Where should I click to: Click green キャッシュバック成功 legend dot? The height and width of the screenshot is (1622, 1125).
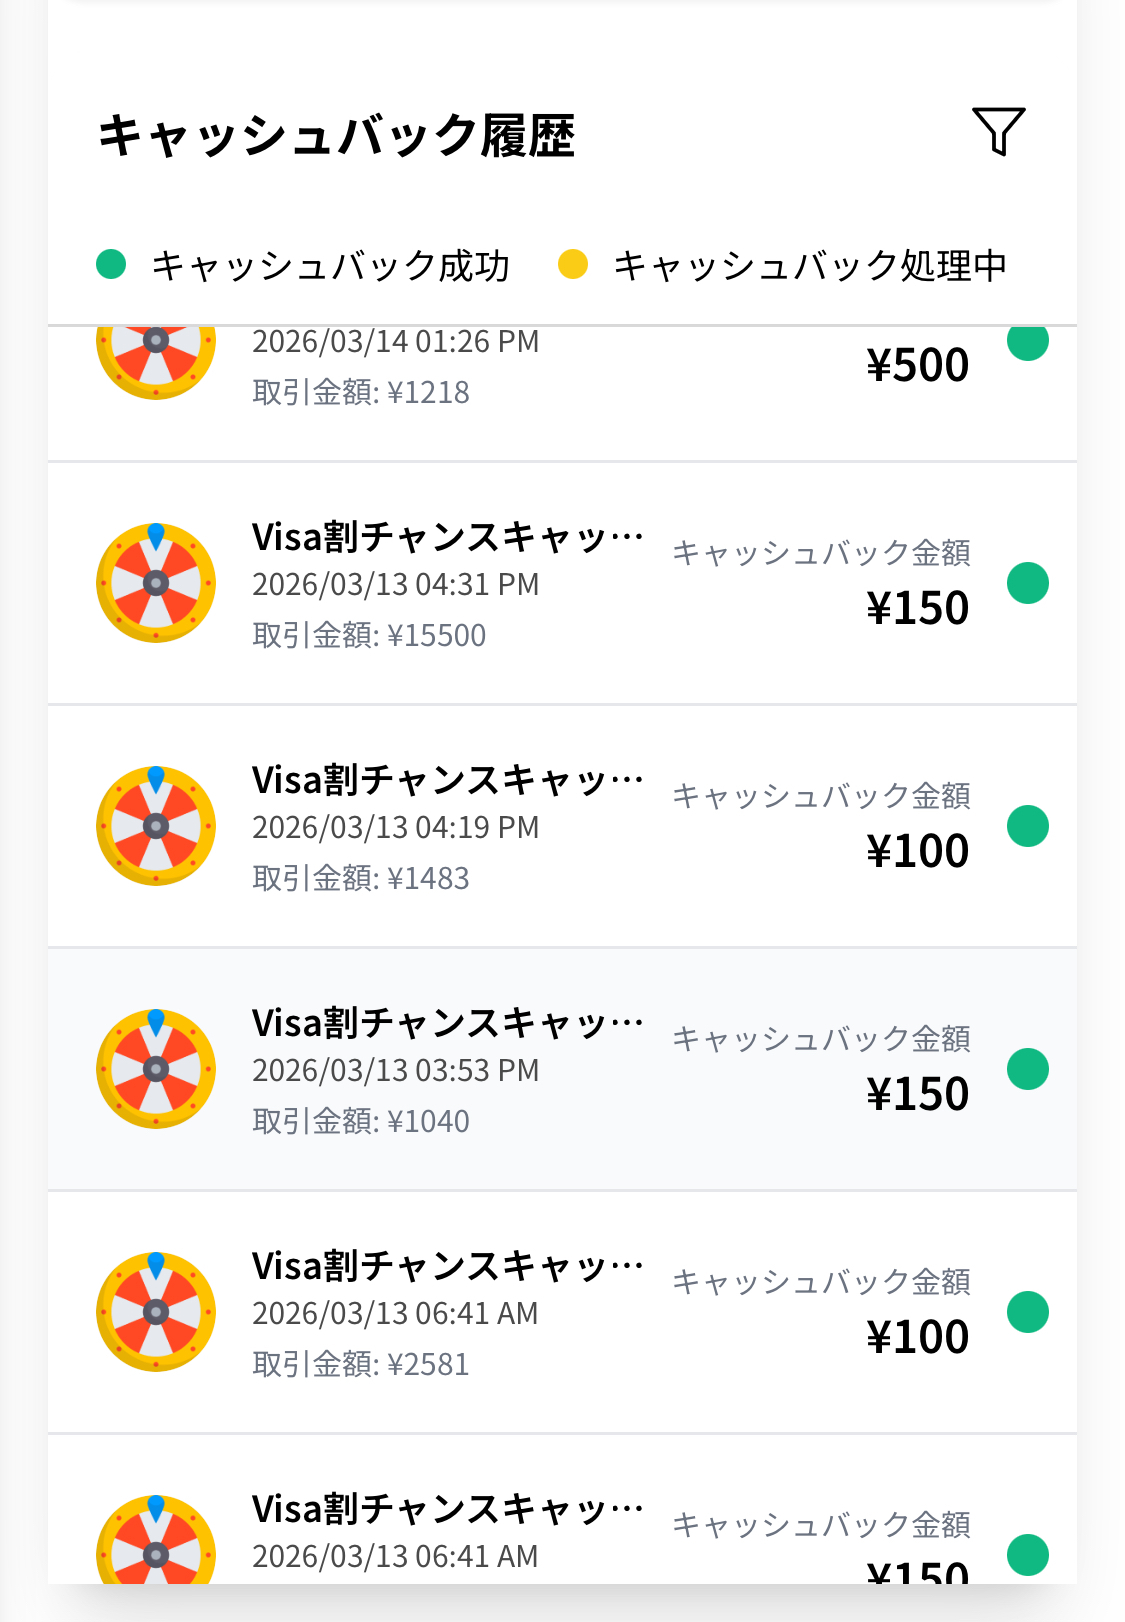tap(111, 265)
